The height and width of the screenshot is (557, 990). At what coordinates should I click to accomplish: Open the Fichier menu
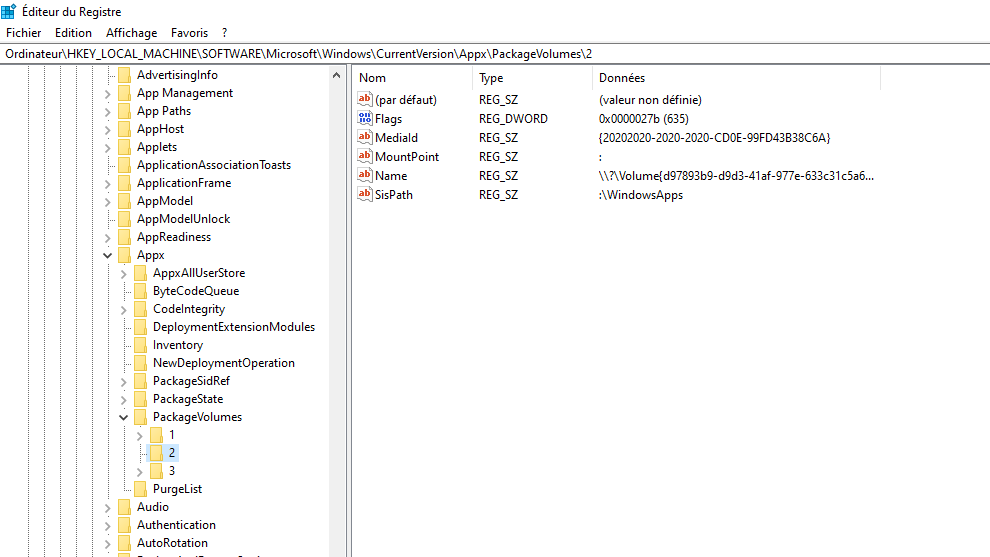coord(23,33)
